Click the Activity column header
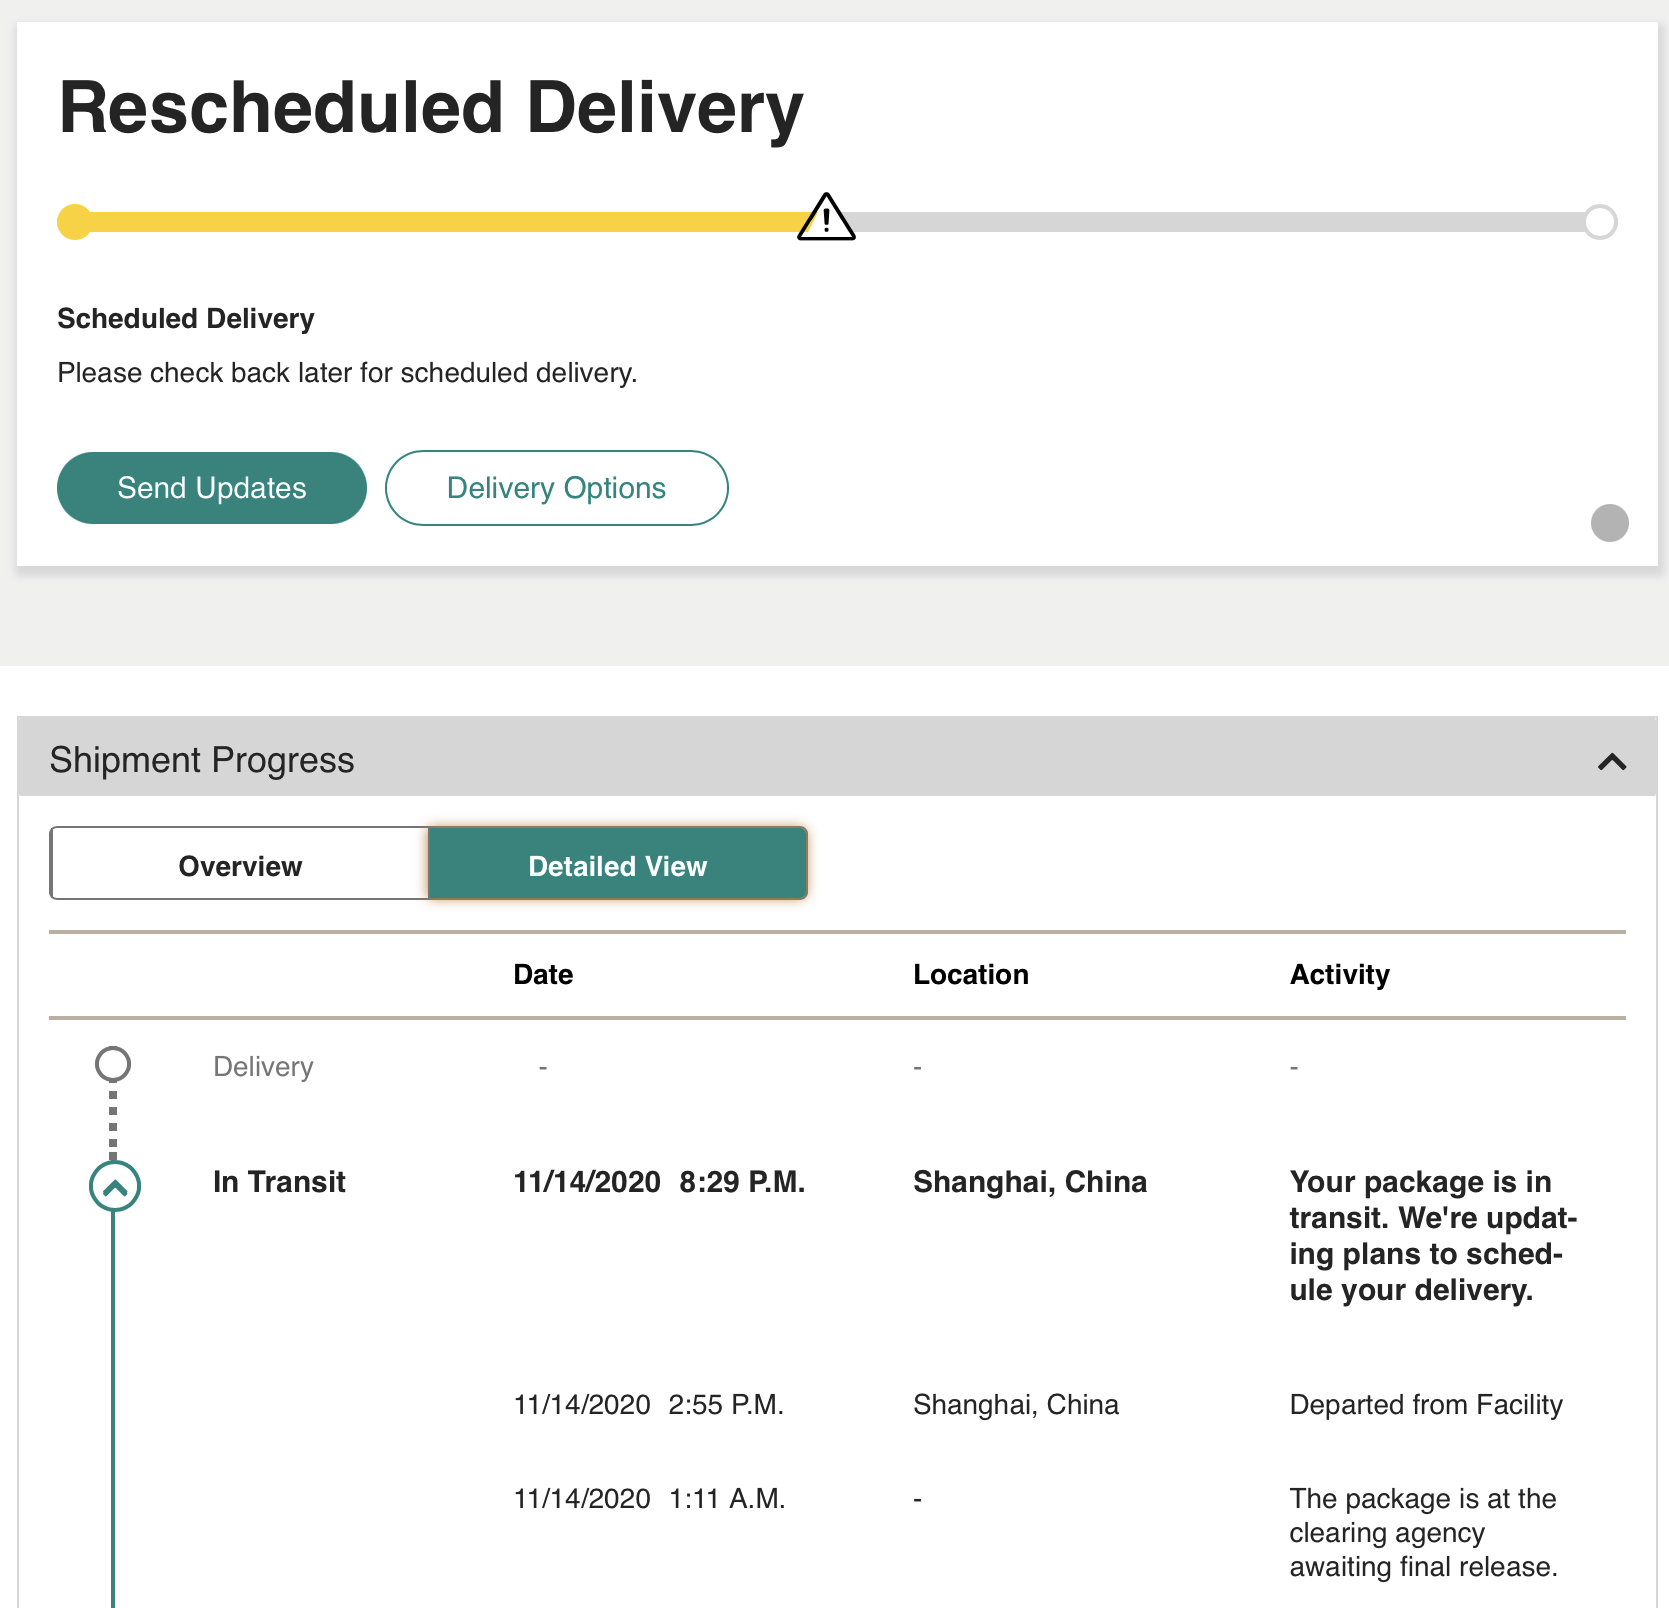The image size is (1669, 1608). pyautogui.click(x=1340, y=975)
